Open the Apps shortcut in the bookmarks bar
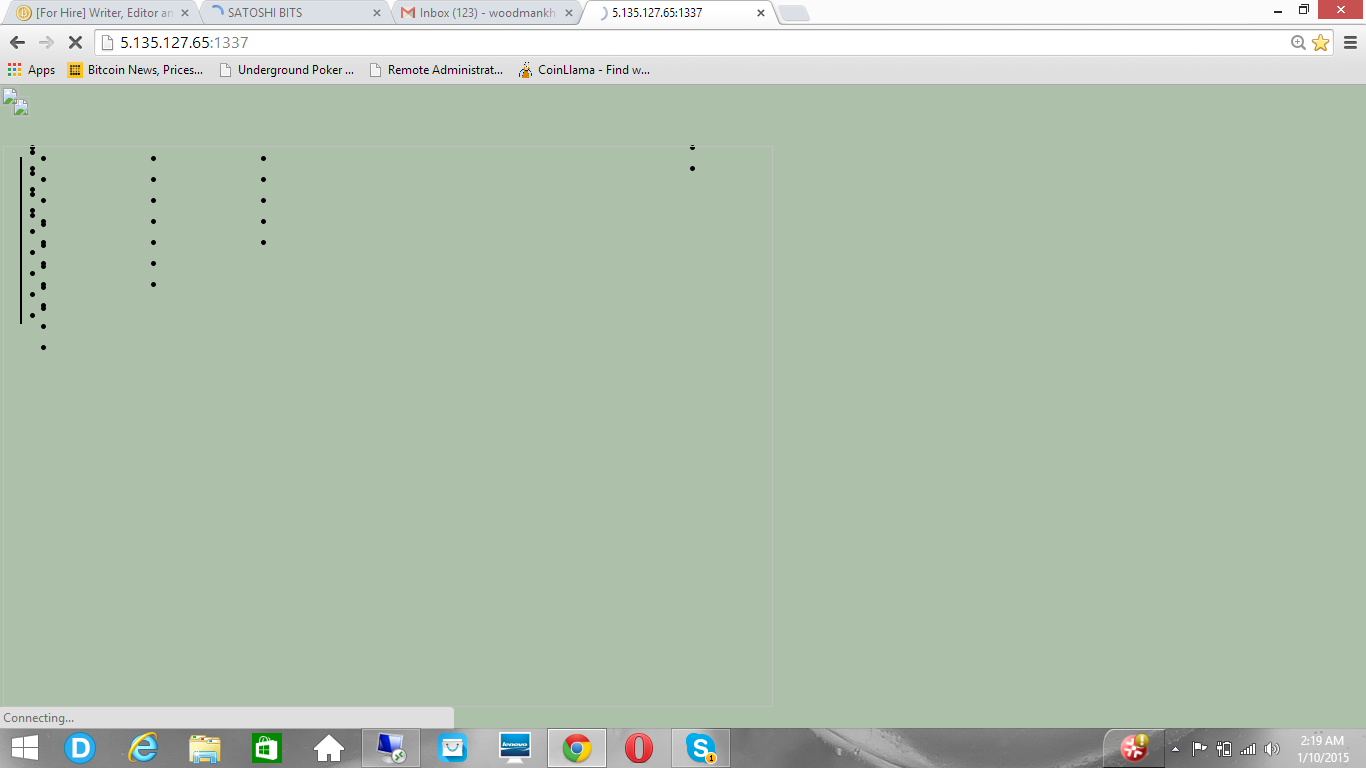This screenshot has width=1366, height=768. point(31,70)
